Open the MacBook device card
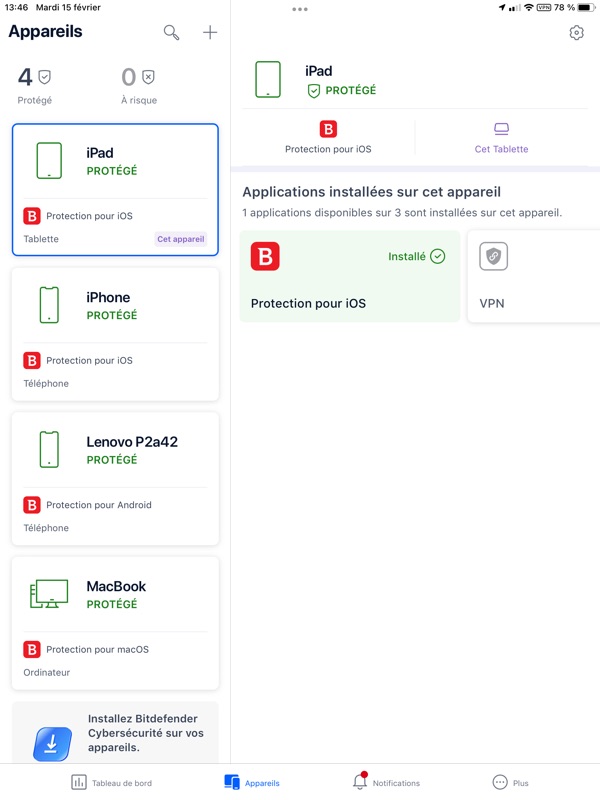The width and height of the screenshot is (600, 800). coord(115,623)
